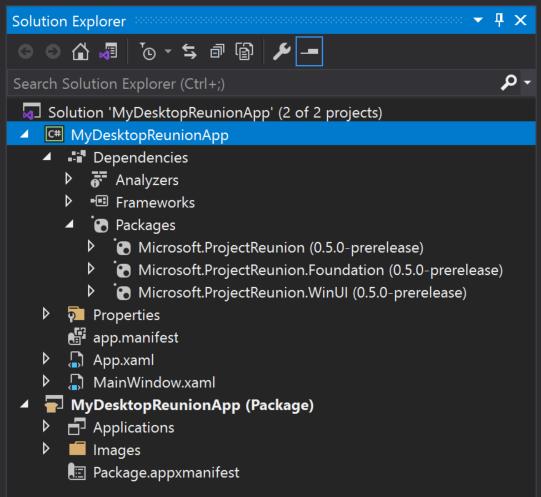541x497 pixels.
Task: Click the Images folder icon
Action: [77, 449]
